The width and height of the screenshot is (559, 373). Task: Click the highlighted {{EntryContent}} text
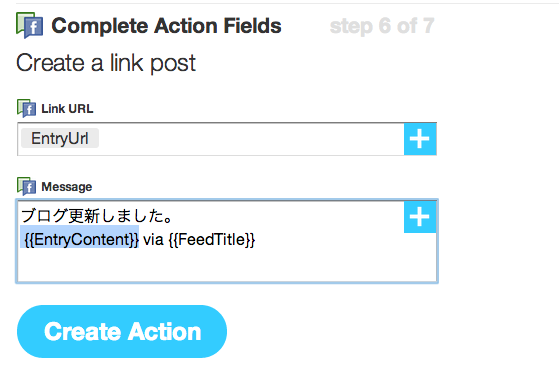point(81,239)
